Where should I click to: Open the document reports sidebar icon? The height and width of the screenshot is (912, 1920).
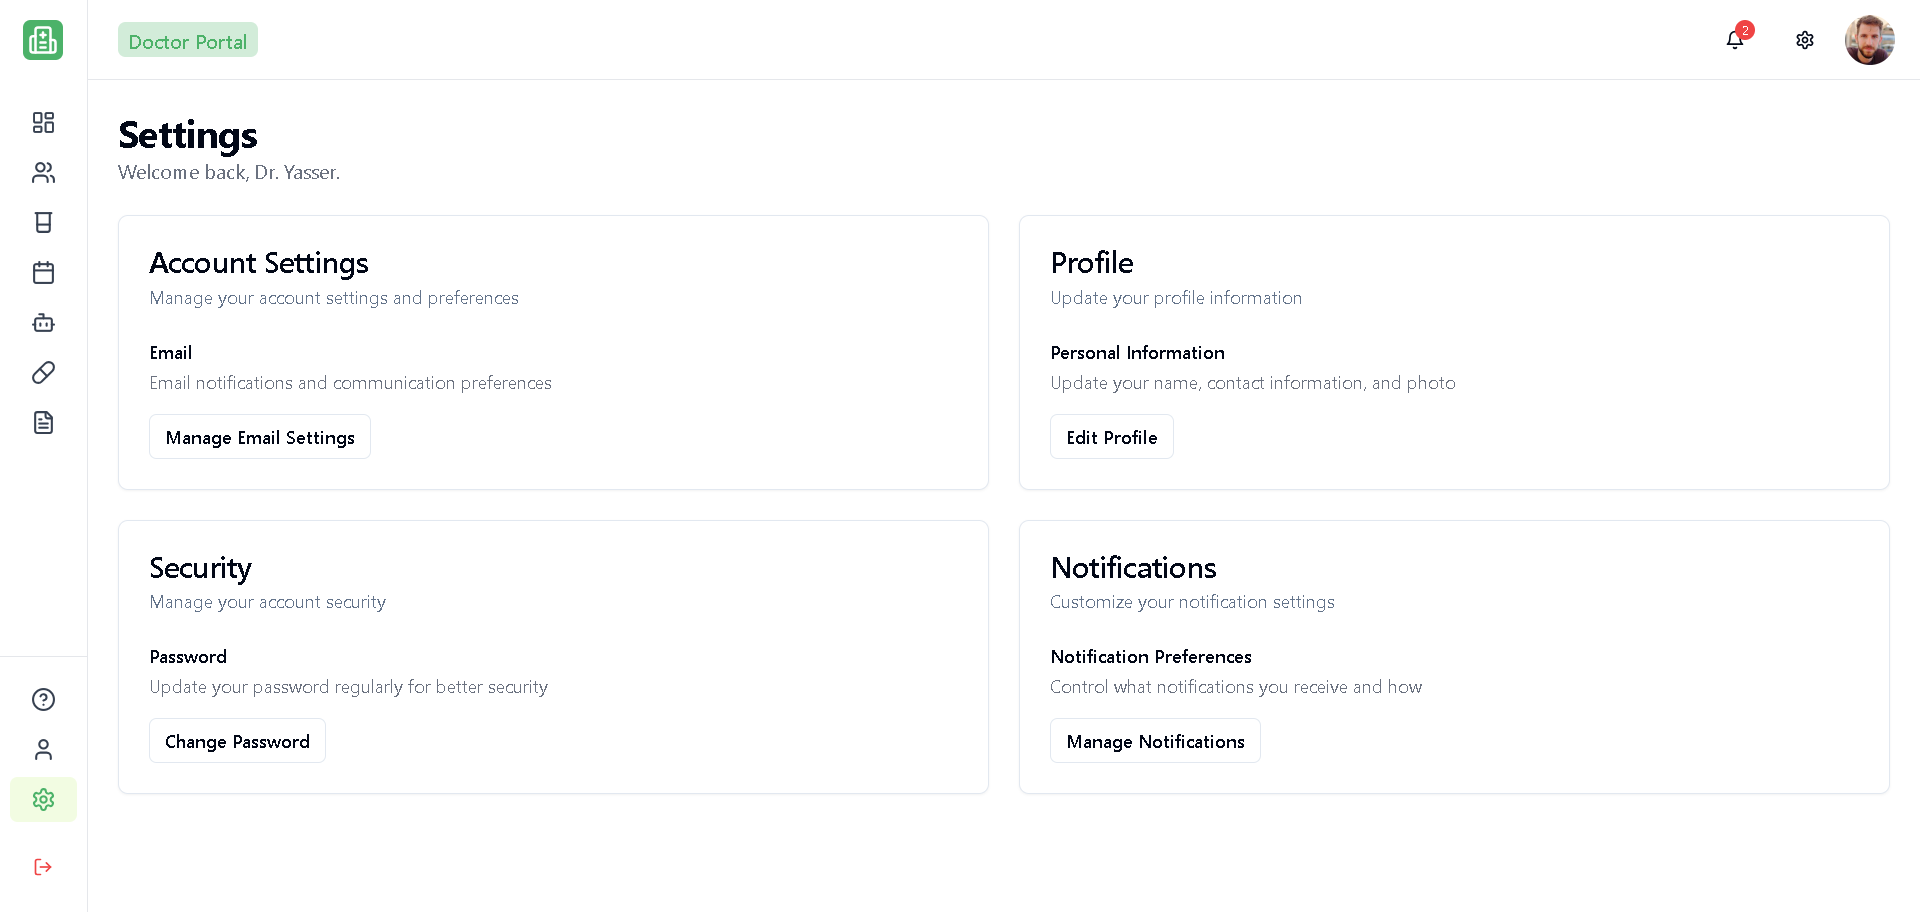pyautogui.click(x=43, y=422)
